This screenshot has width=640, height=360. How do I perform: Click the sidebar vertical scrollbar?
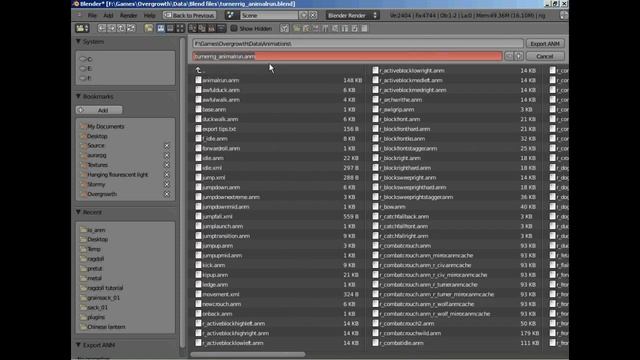point(182,192)
